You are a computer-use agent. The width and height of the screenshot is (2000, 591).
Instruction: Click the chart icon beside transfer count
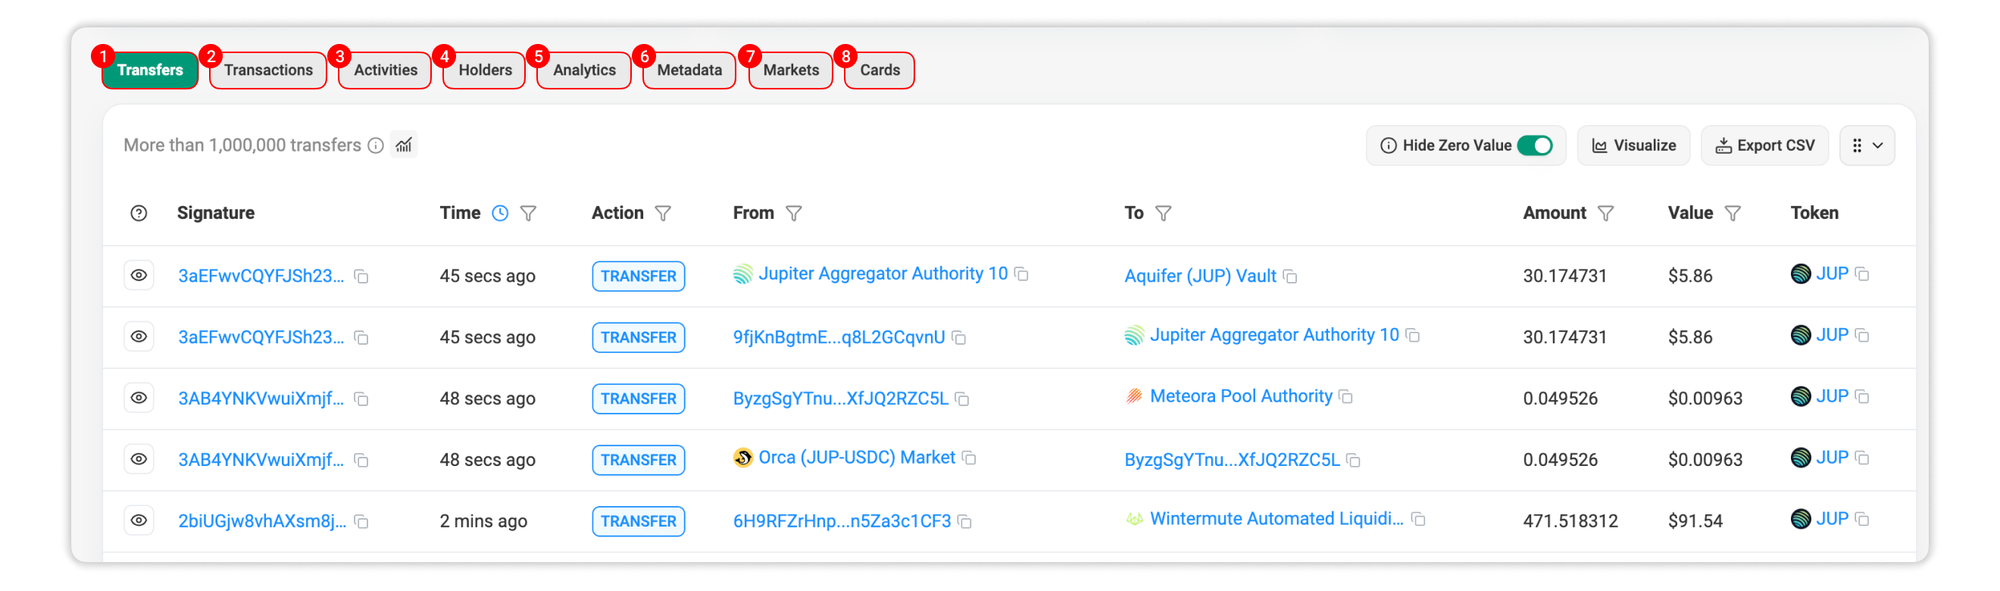(x=404, y=145)
